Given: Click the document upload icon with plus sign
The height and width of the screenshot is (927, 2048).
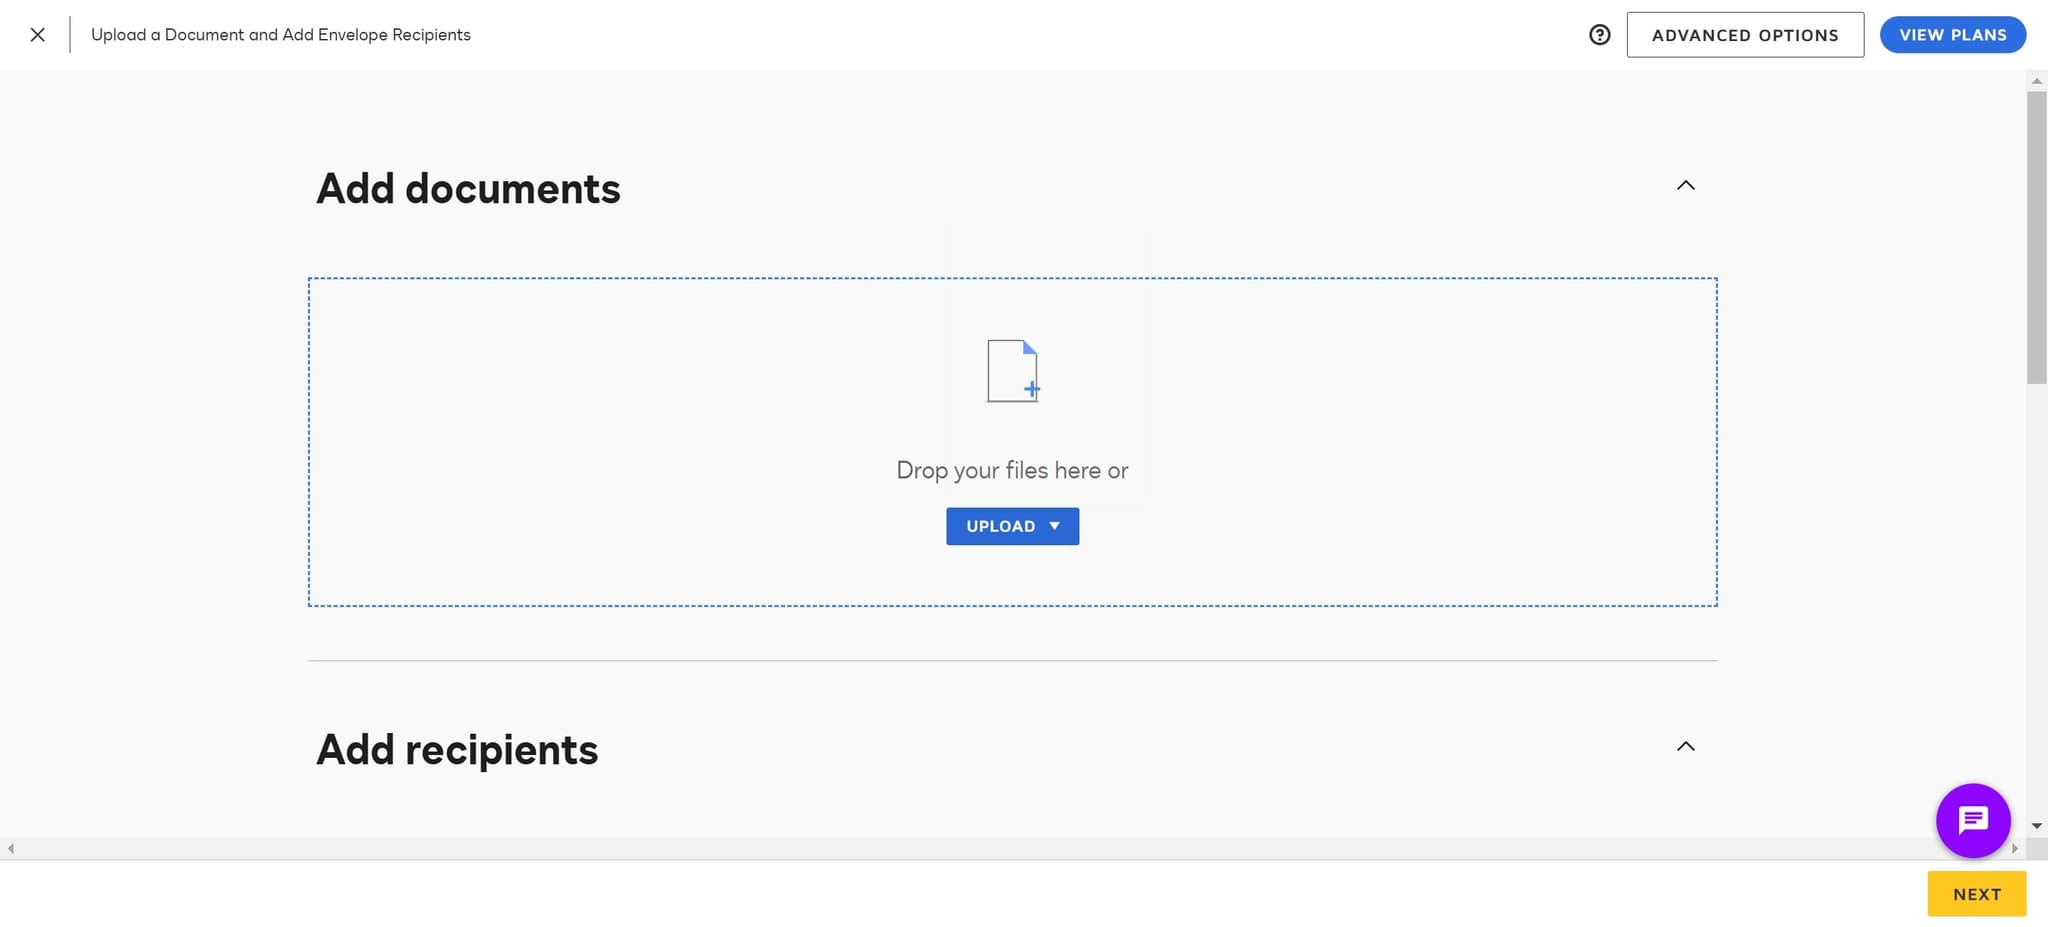Looking at the screenshot, I should click(1013, 370).
